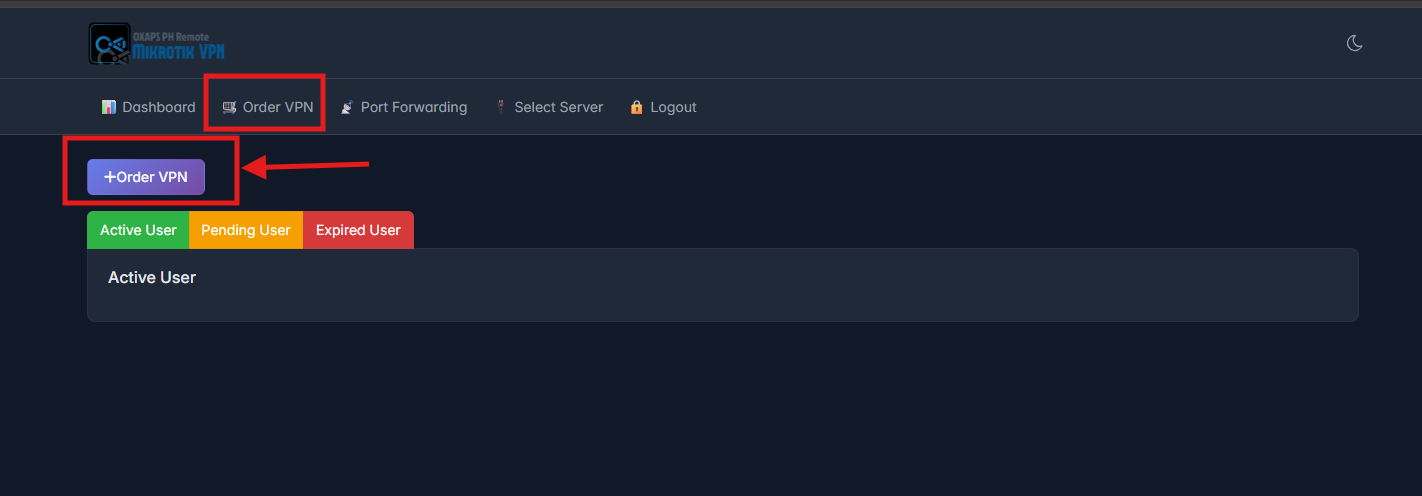Image resolution: width=1422 pixels, height=496 pixels.
Task: Click the Dashboard chart icon
Action: (x=109, y=107)
